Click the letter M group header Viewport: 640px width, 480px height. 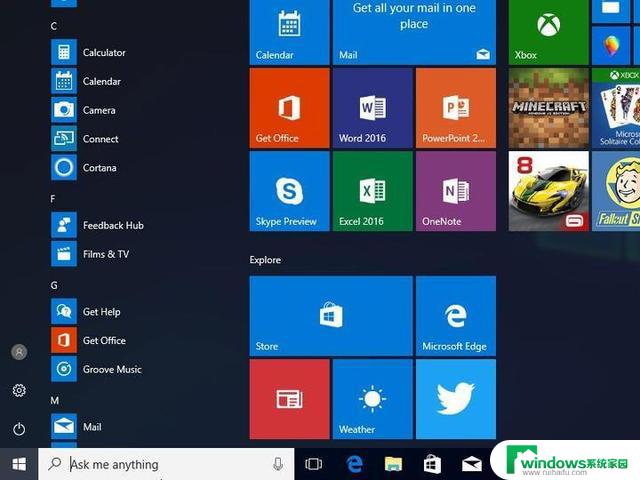(55, 400)
